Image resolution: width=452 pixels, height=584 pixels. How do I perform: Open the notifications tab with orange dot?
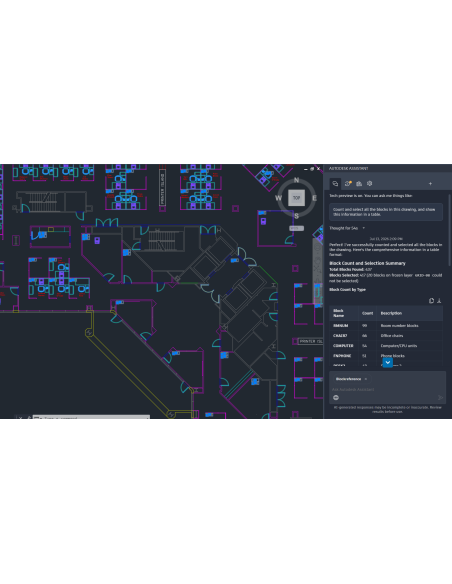(x=348, y=184)
